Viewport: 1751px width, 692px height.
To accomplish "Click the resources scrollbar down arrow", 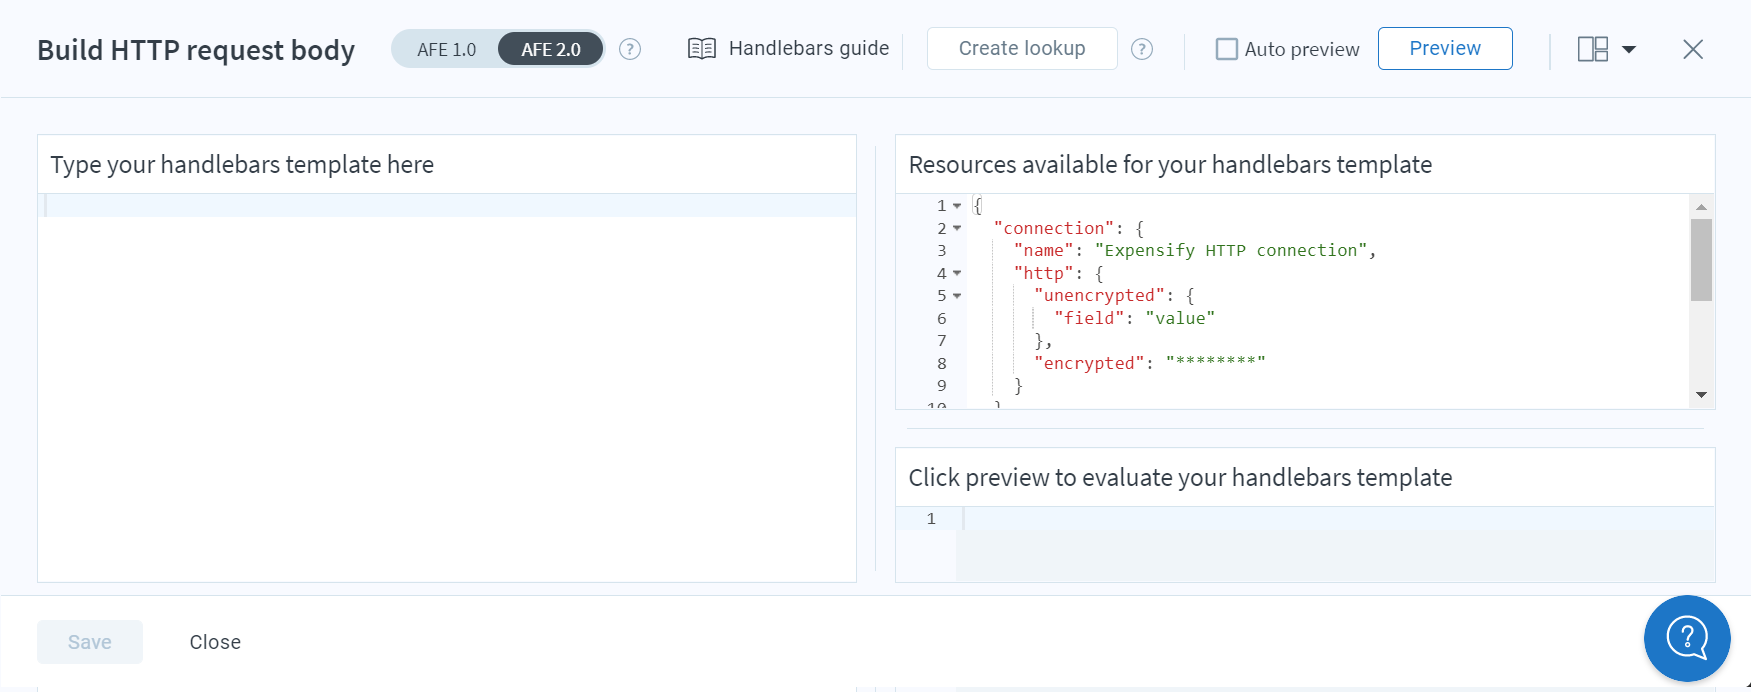I will (x=1701, y=395).
